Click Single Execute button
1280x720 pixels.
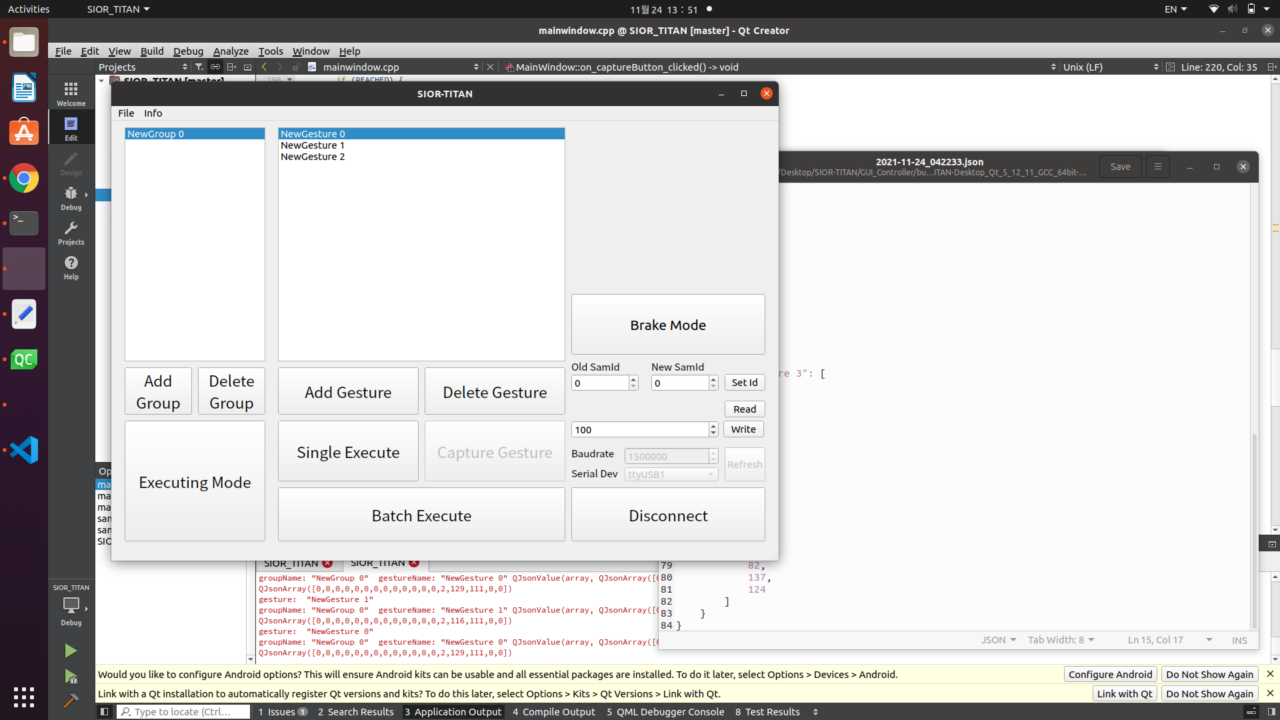tap(348, 452)
